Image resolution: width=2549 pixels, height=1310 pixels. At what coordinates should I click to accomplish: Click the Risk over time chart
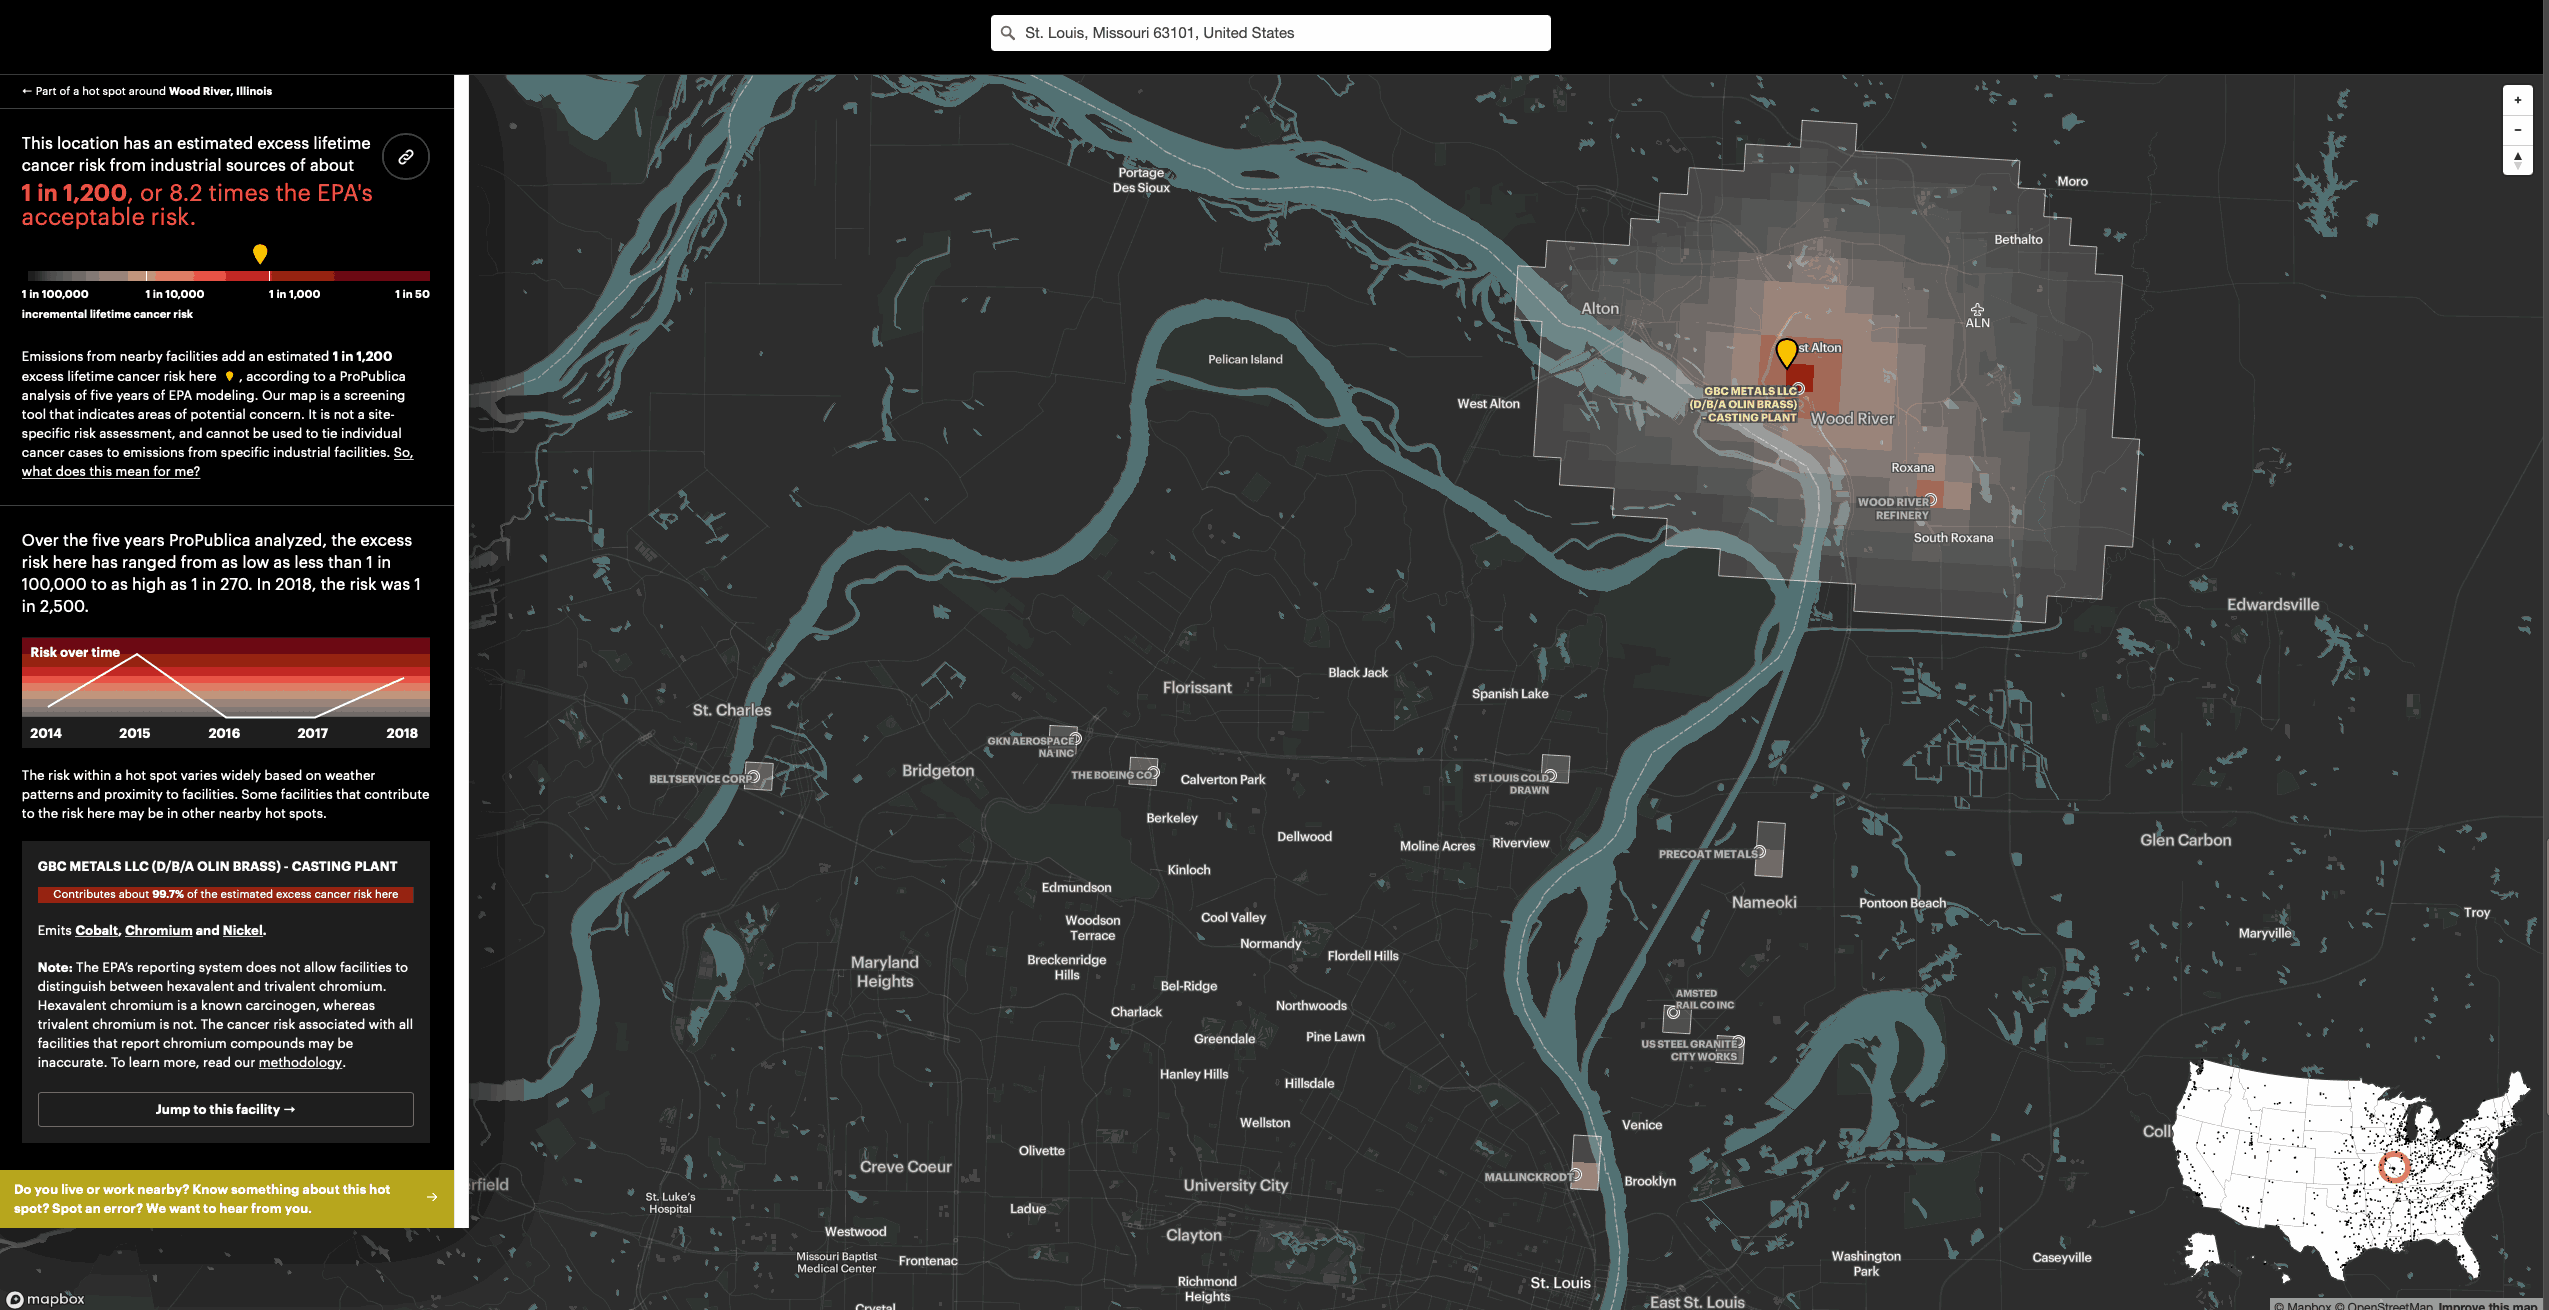[226, 692]
